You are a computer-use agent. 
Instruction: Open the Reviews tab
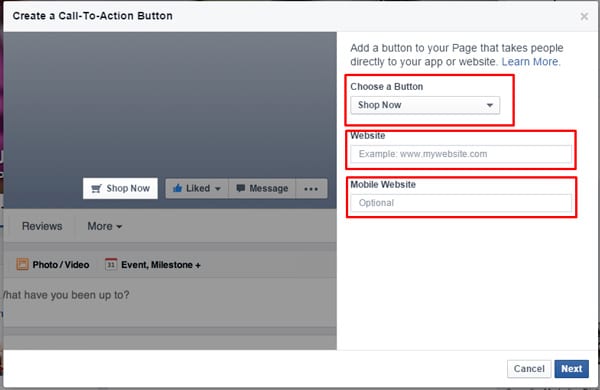[x=42, y=226]
